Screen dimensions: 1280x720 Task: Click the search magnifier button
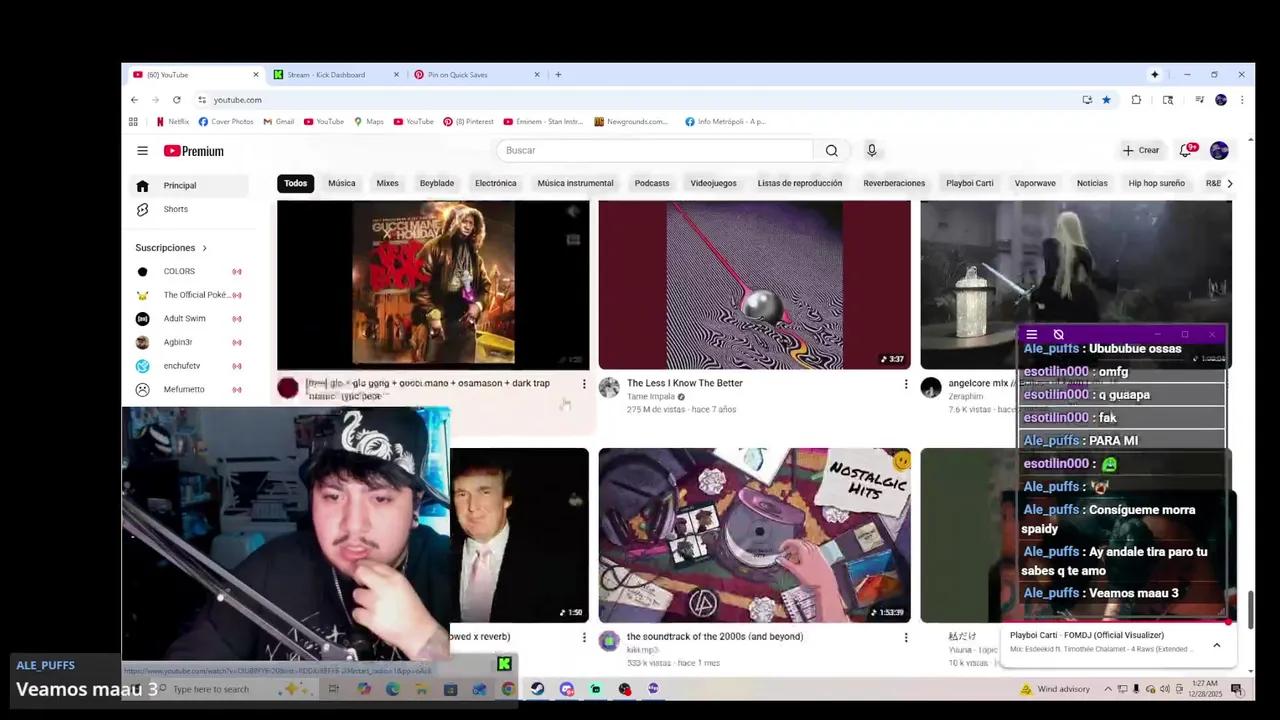pyautogui.click(x=831, y=150)
